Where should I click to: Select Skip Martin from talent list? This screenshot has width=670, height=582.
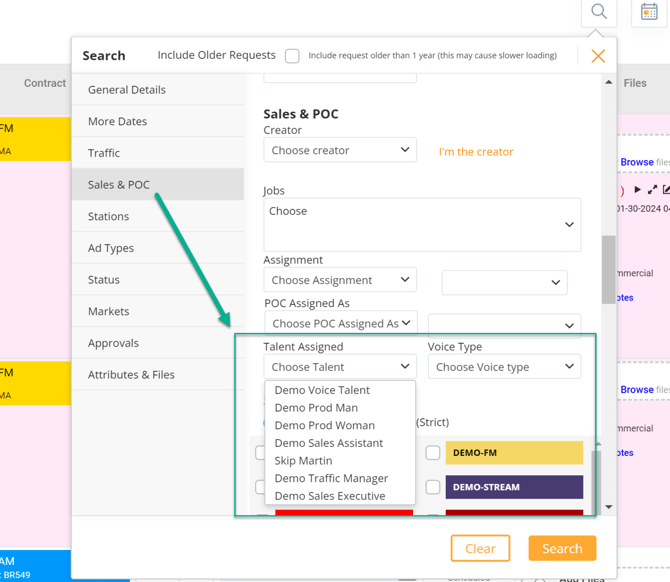click(x=340, y=461)
